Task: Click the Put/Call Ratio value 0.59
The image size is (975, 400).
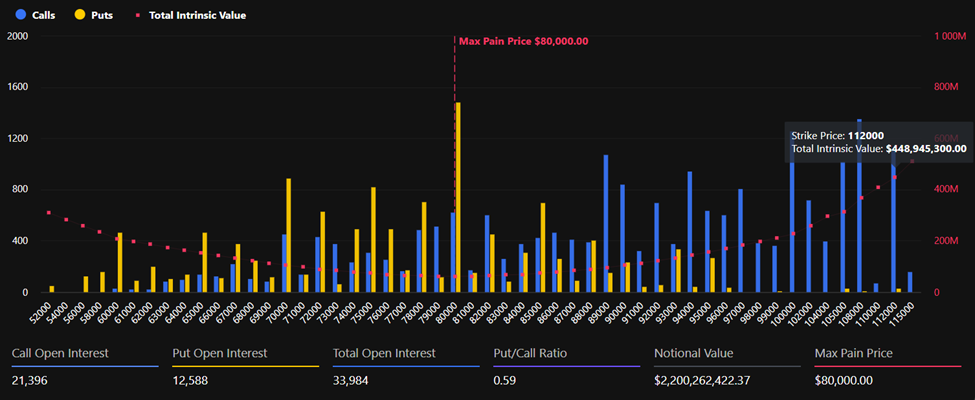Action: 506,380
